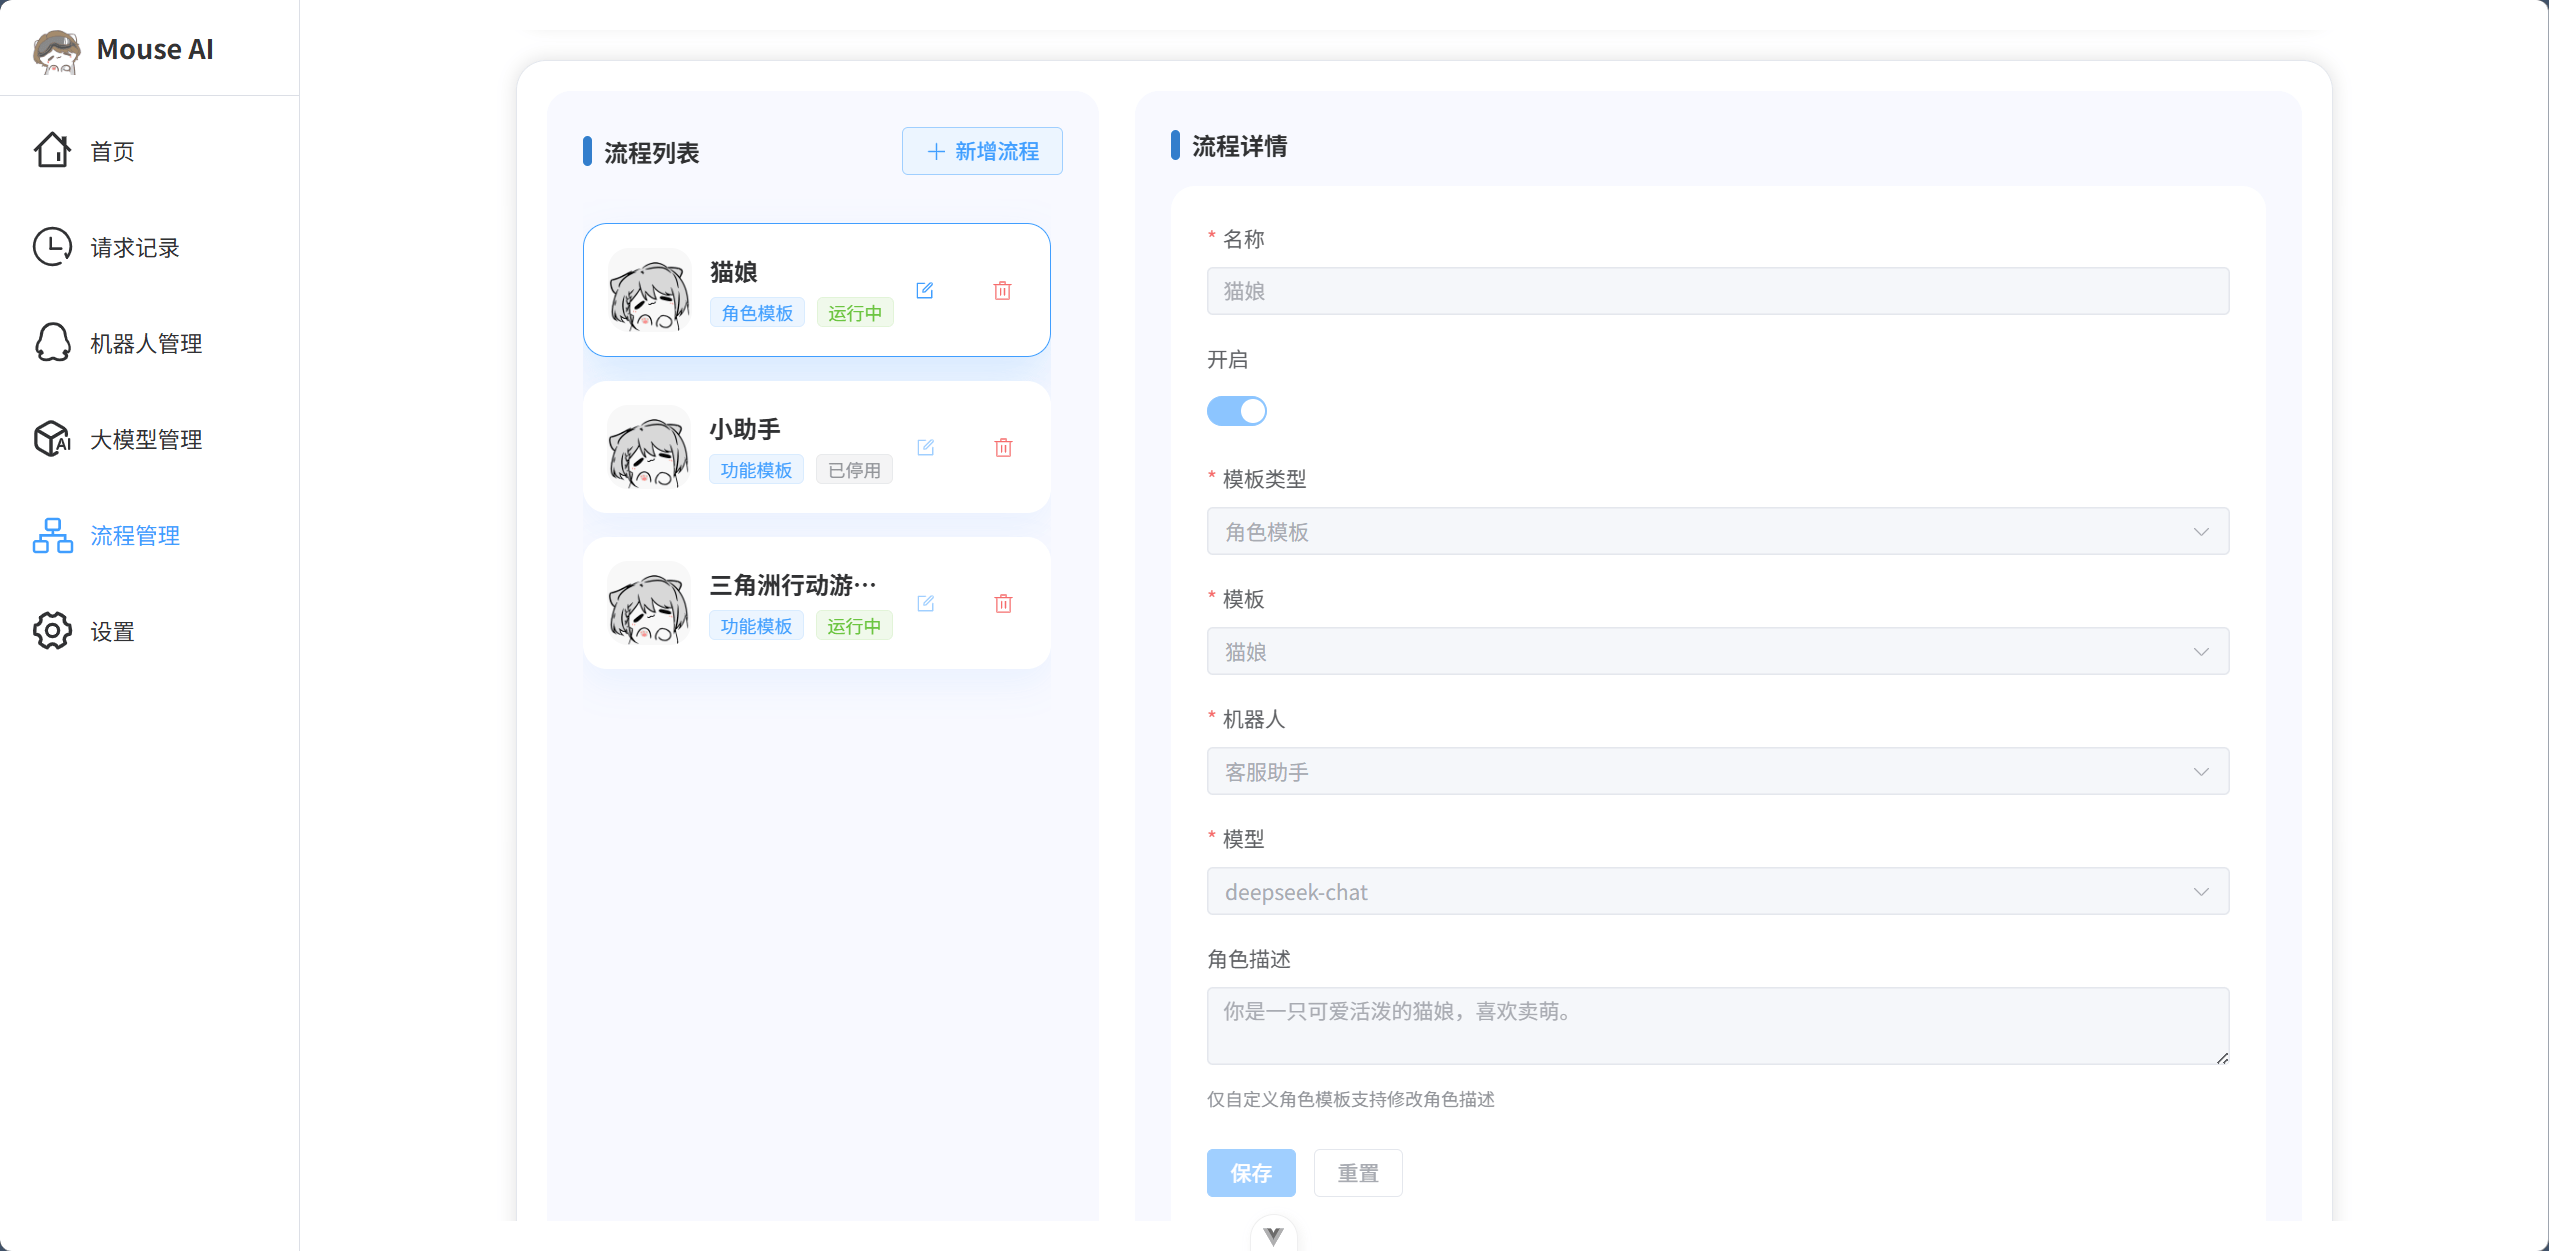Open 请求记录 from sidebar menu
The width and height of the screenshot is (2549, 1251).
[x=134, y=247]
